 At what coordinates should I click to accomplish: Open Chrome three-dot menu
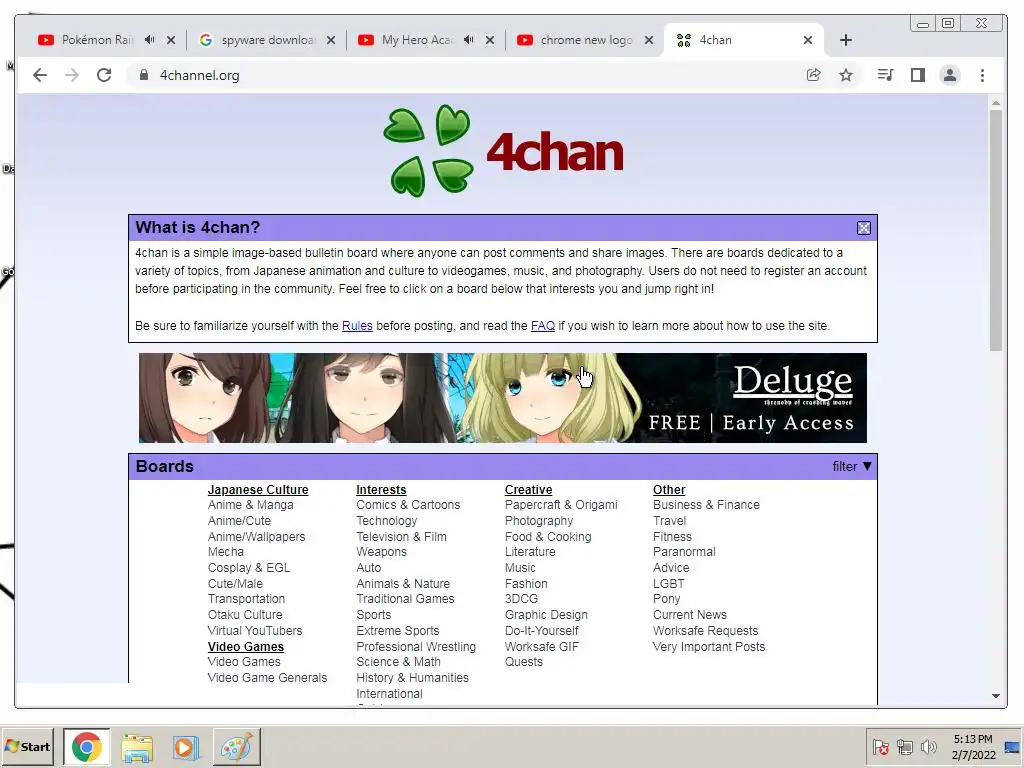(982, 75)
